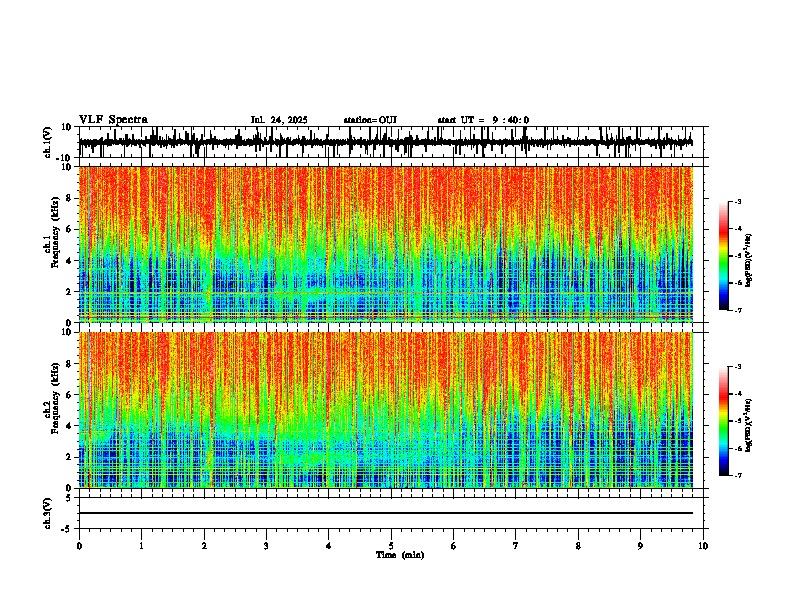Click the ch.1 colorbar log(PSD) label
Image resolution: width=792 pixels, height=612 pixels.
[749, 261]
